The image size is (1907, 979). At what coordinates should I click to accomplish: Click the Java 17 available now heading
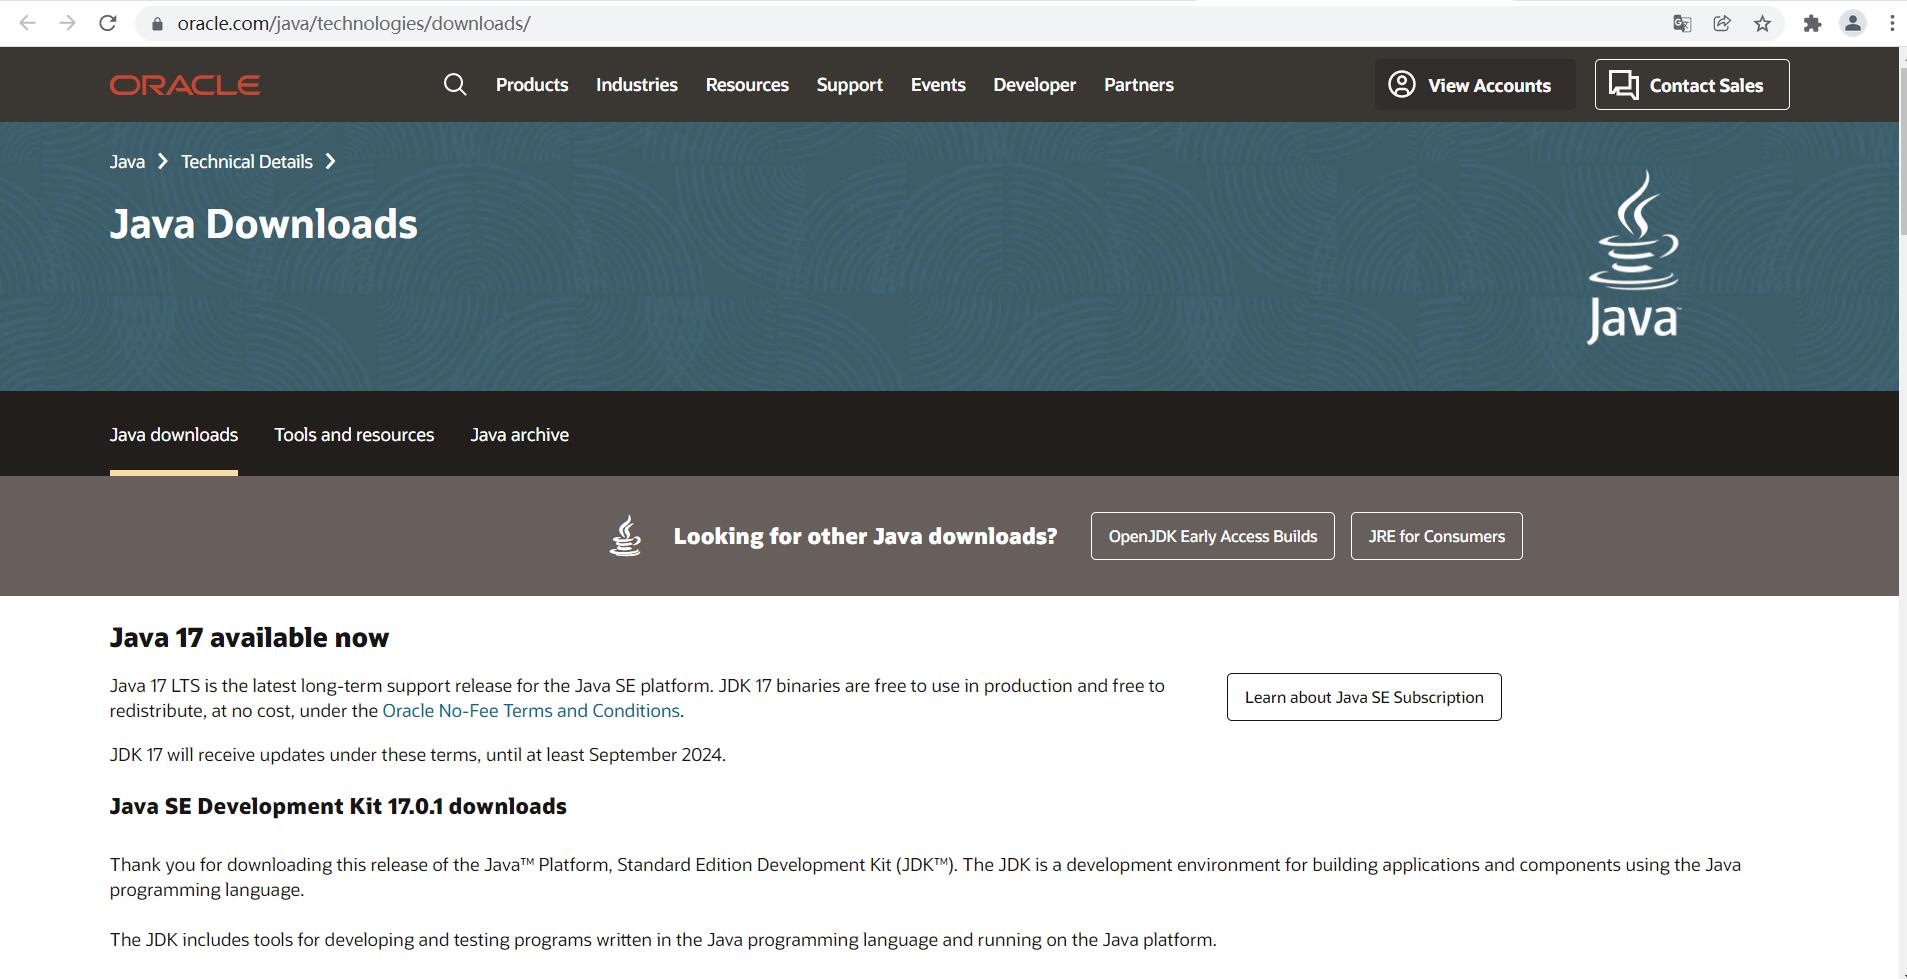249,638
